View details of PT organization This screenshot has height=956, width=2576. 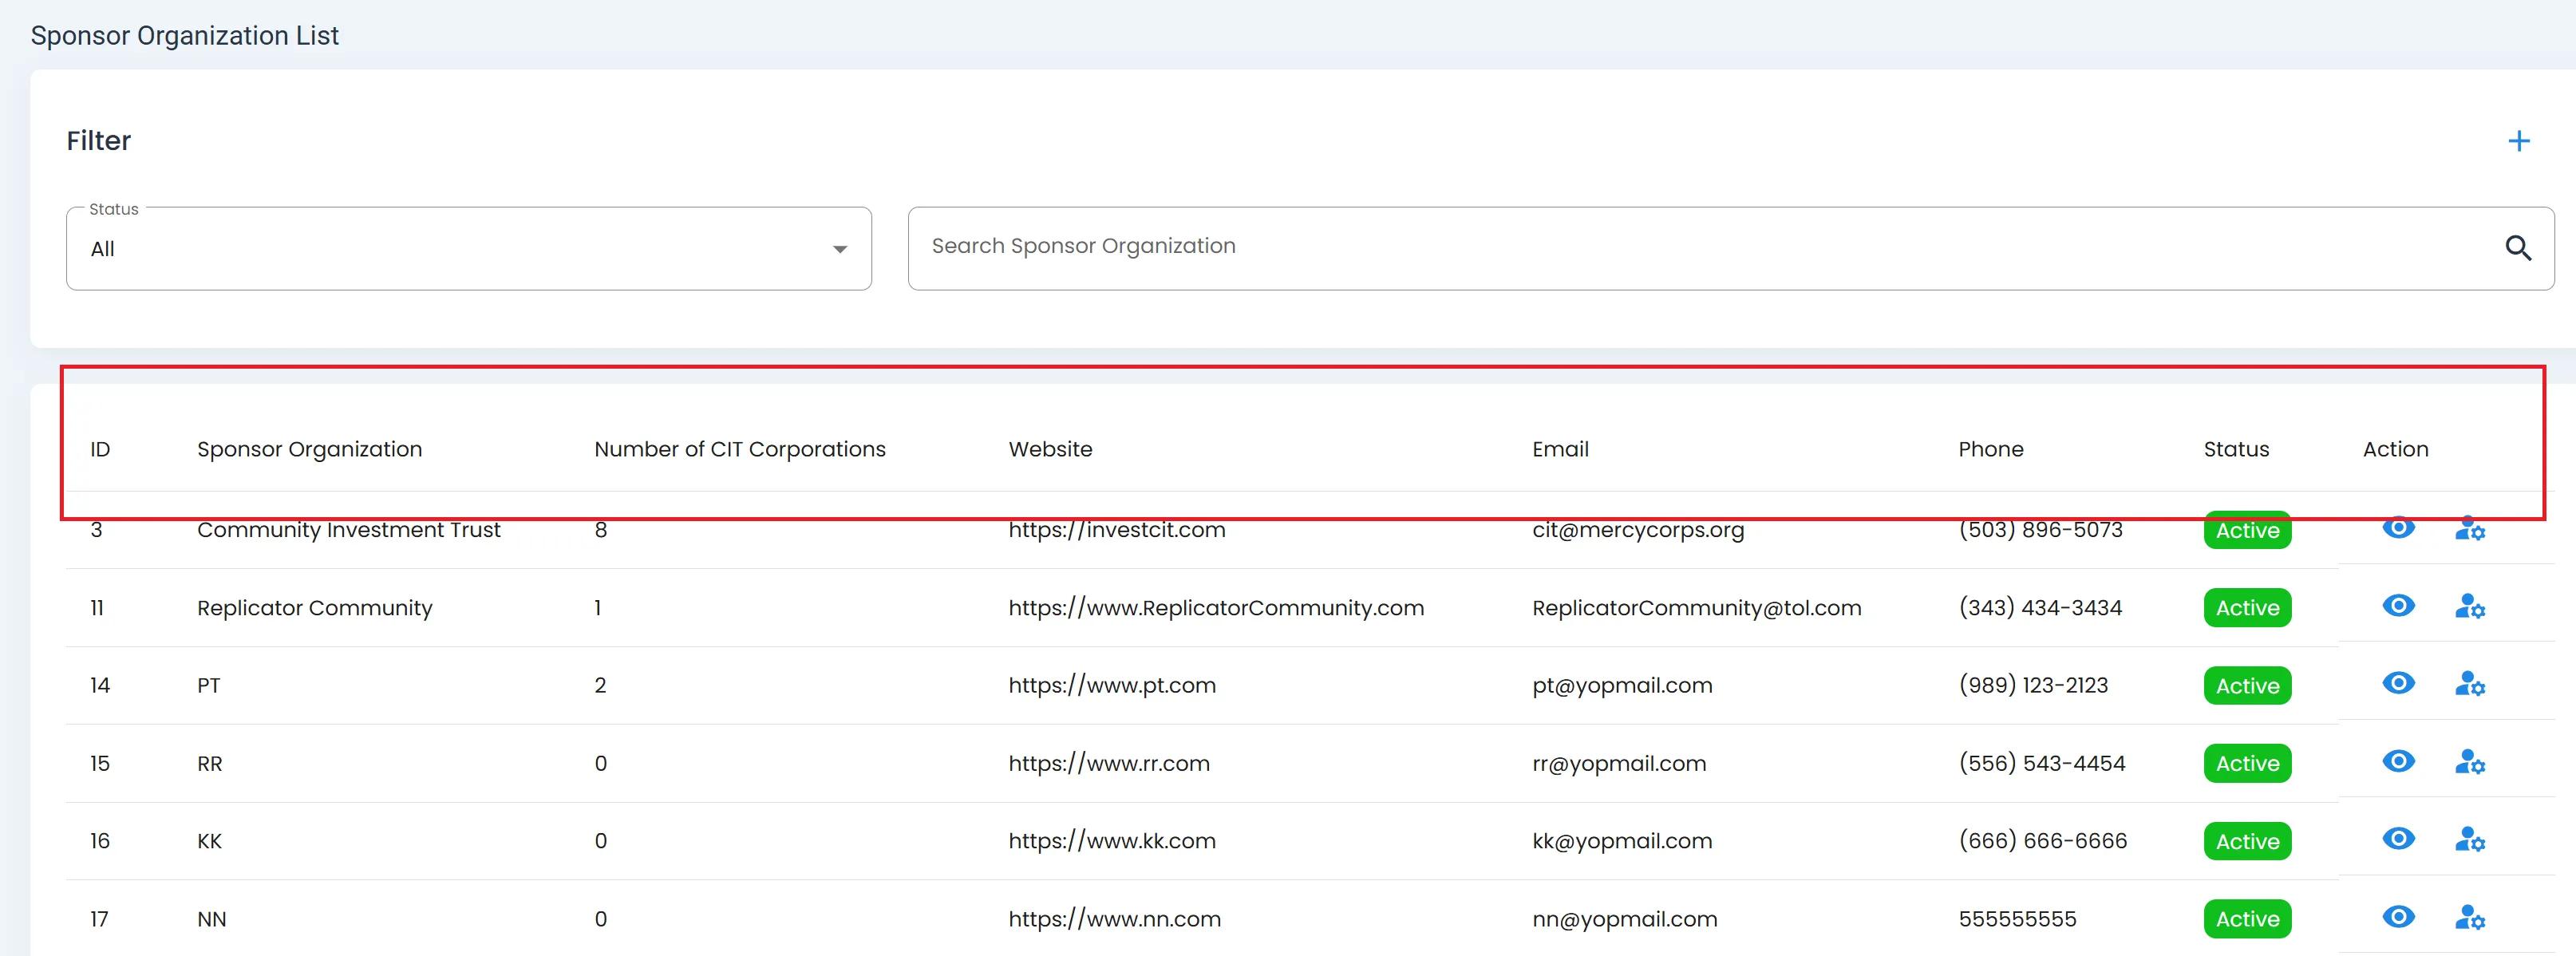2398,684
